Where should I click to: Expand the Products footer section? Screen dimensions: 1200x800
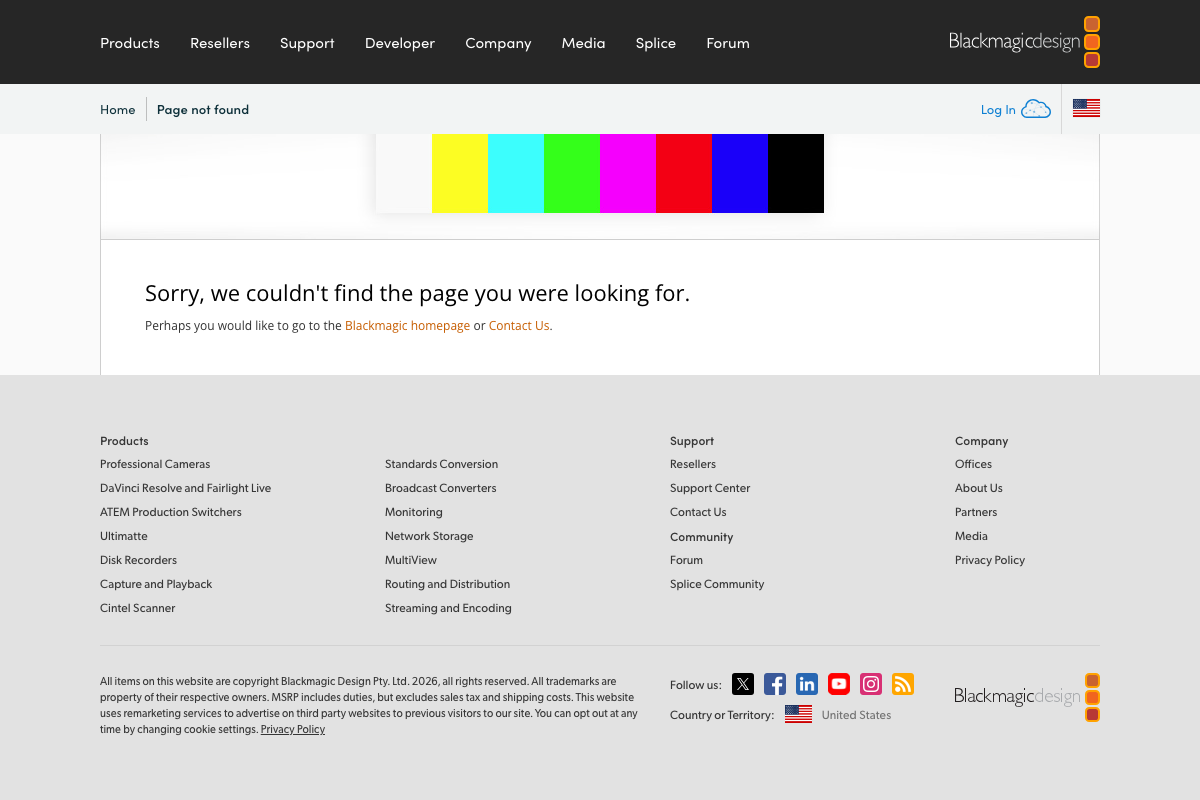click(x=124, y=441)
